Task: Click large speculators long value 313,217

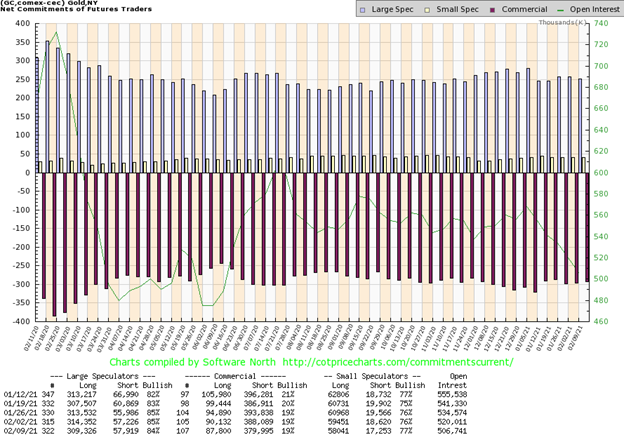Action: [82, 394]
